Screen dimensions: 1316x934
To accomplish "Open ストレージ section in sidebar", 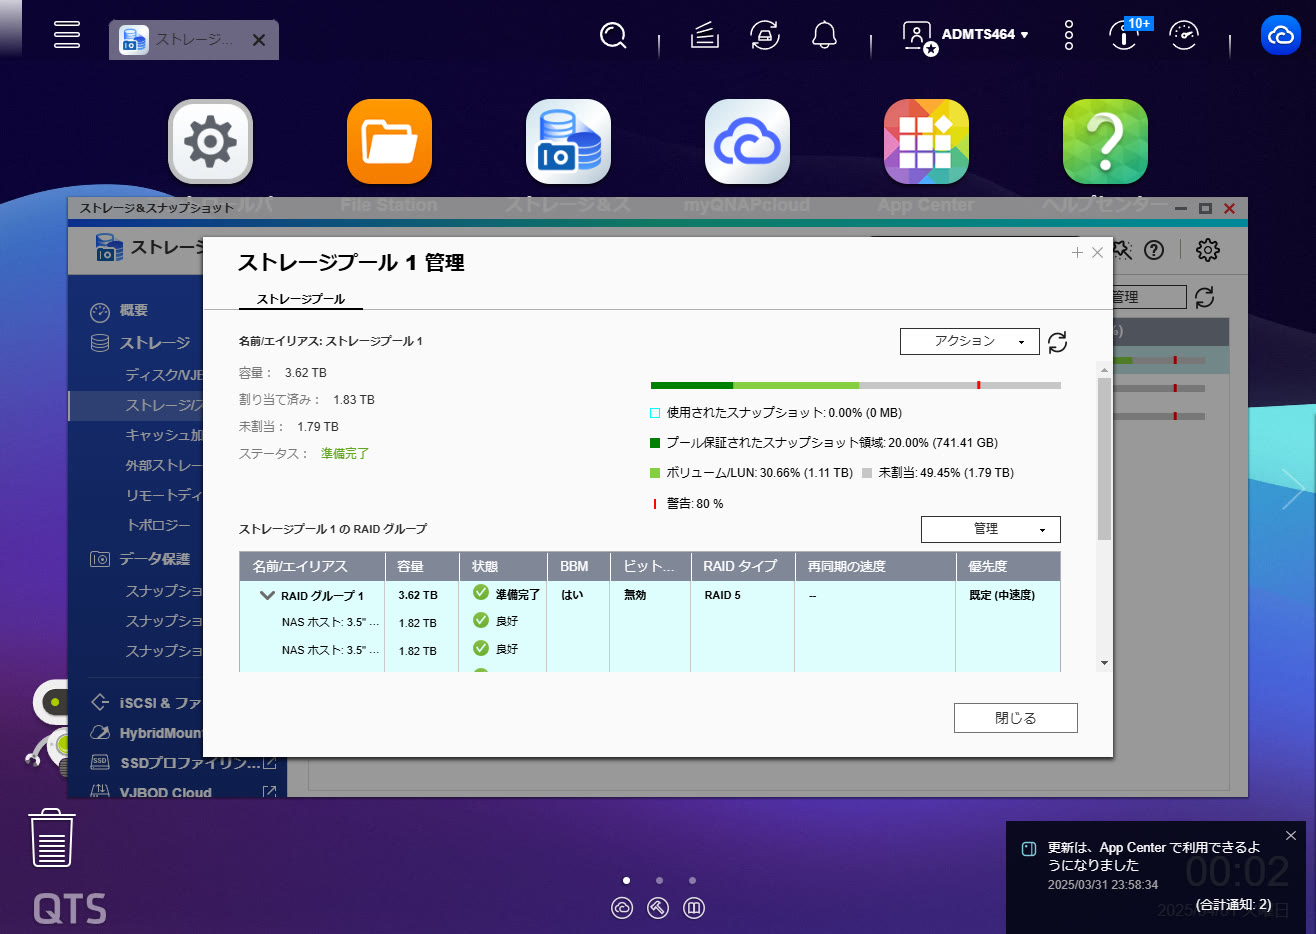I will [x=154, y=343].
